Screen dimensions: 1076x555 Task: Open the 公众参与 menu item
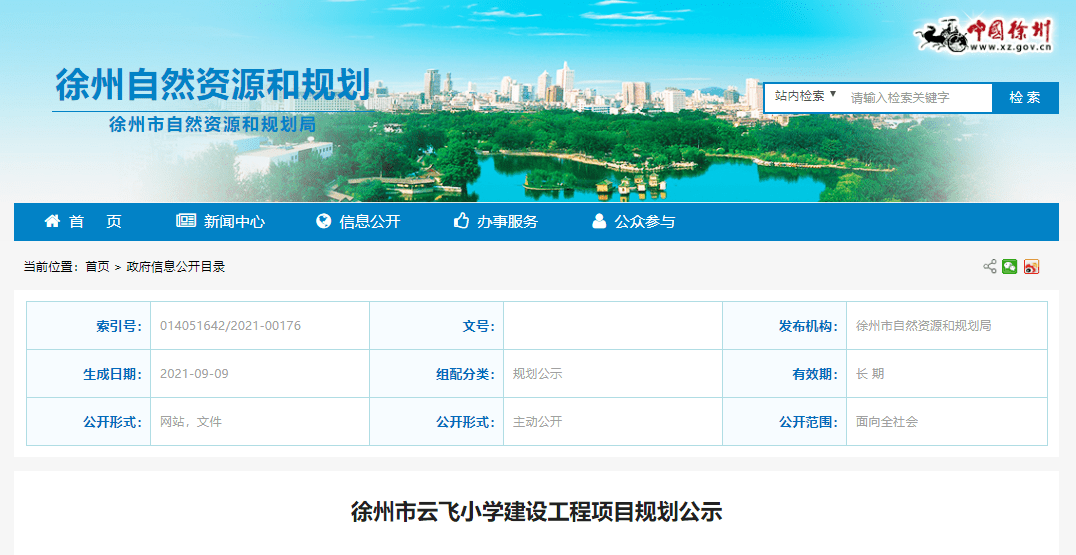[x=645, y=222]
